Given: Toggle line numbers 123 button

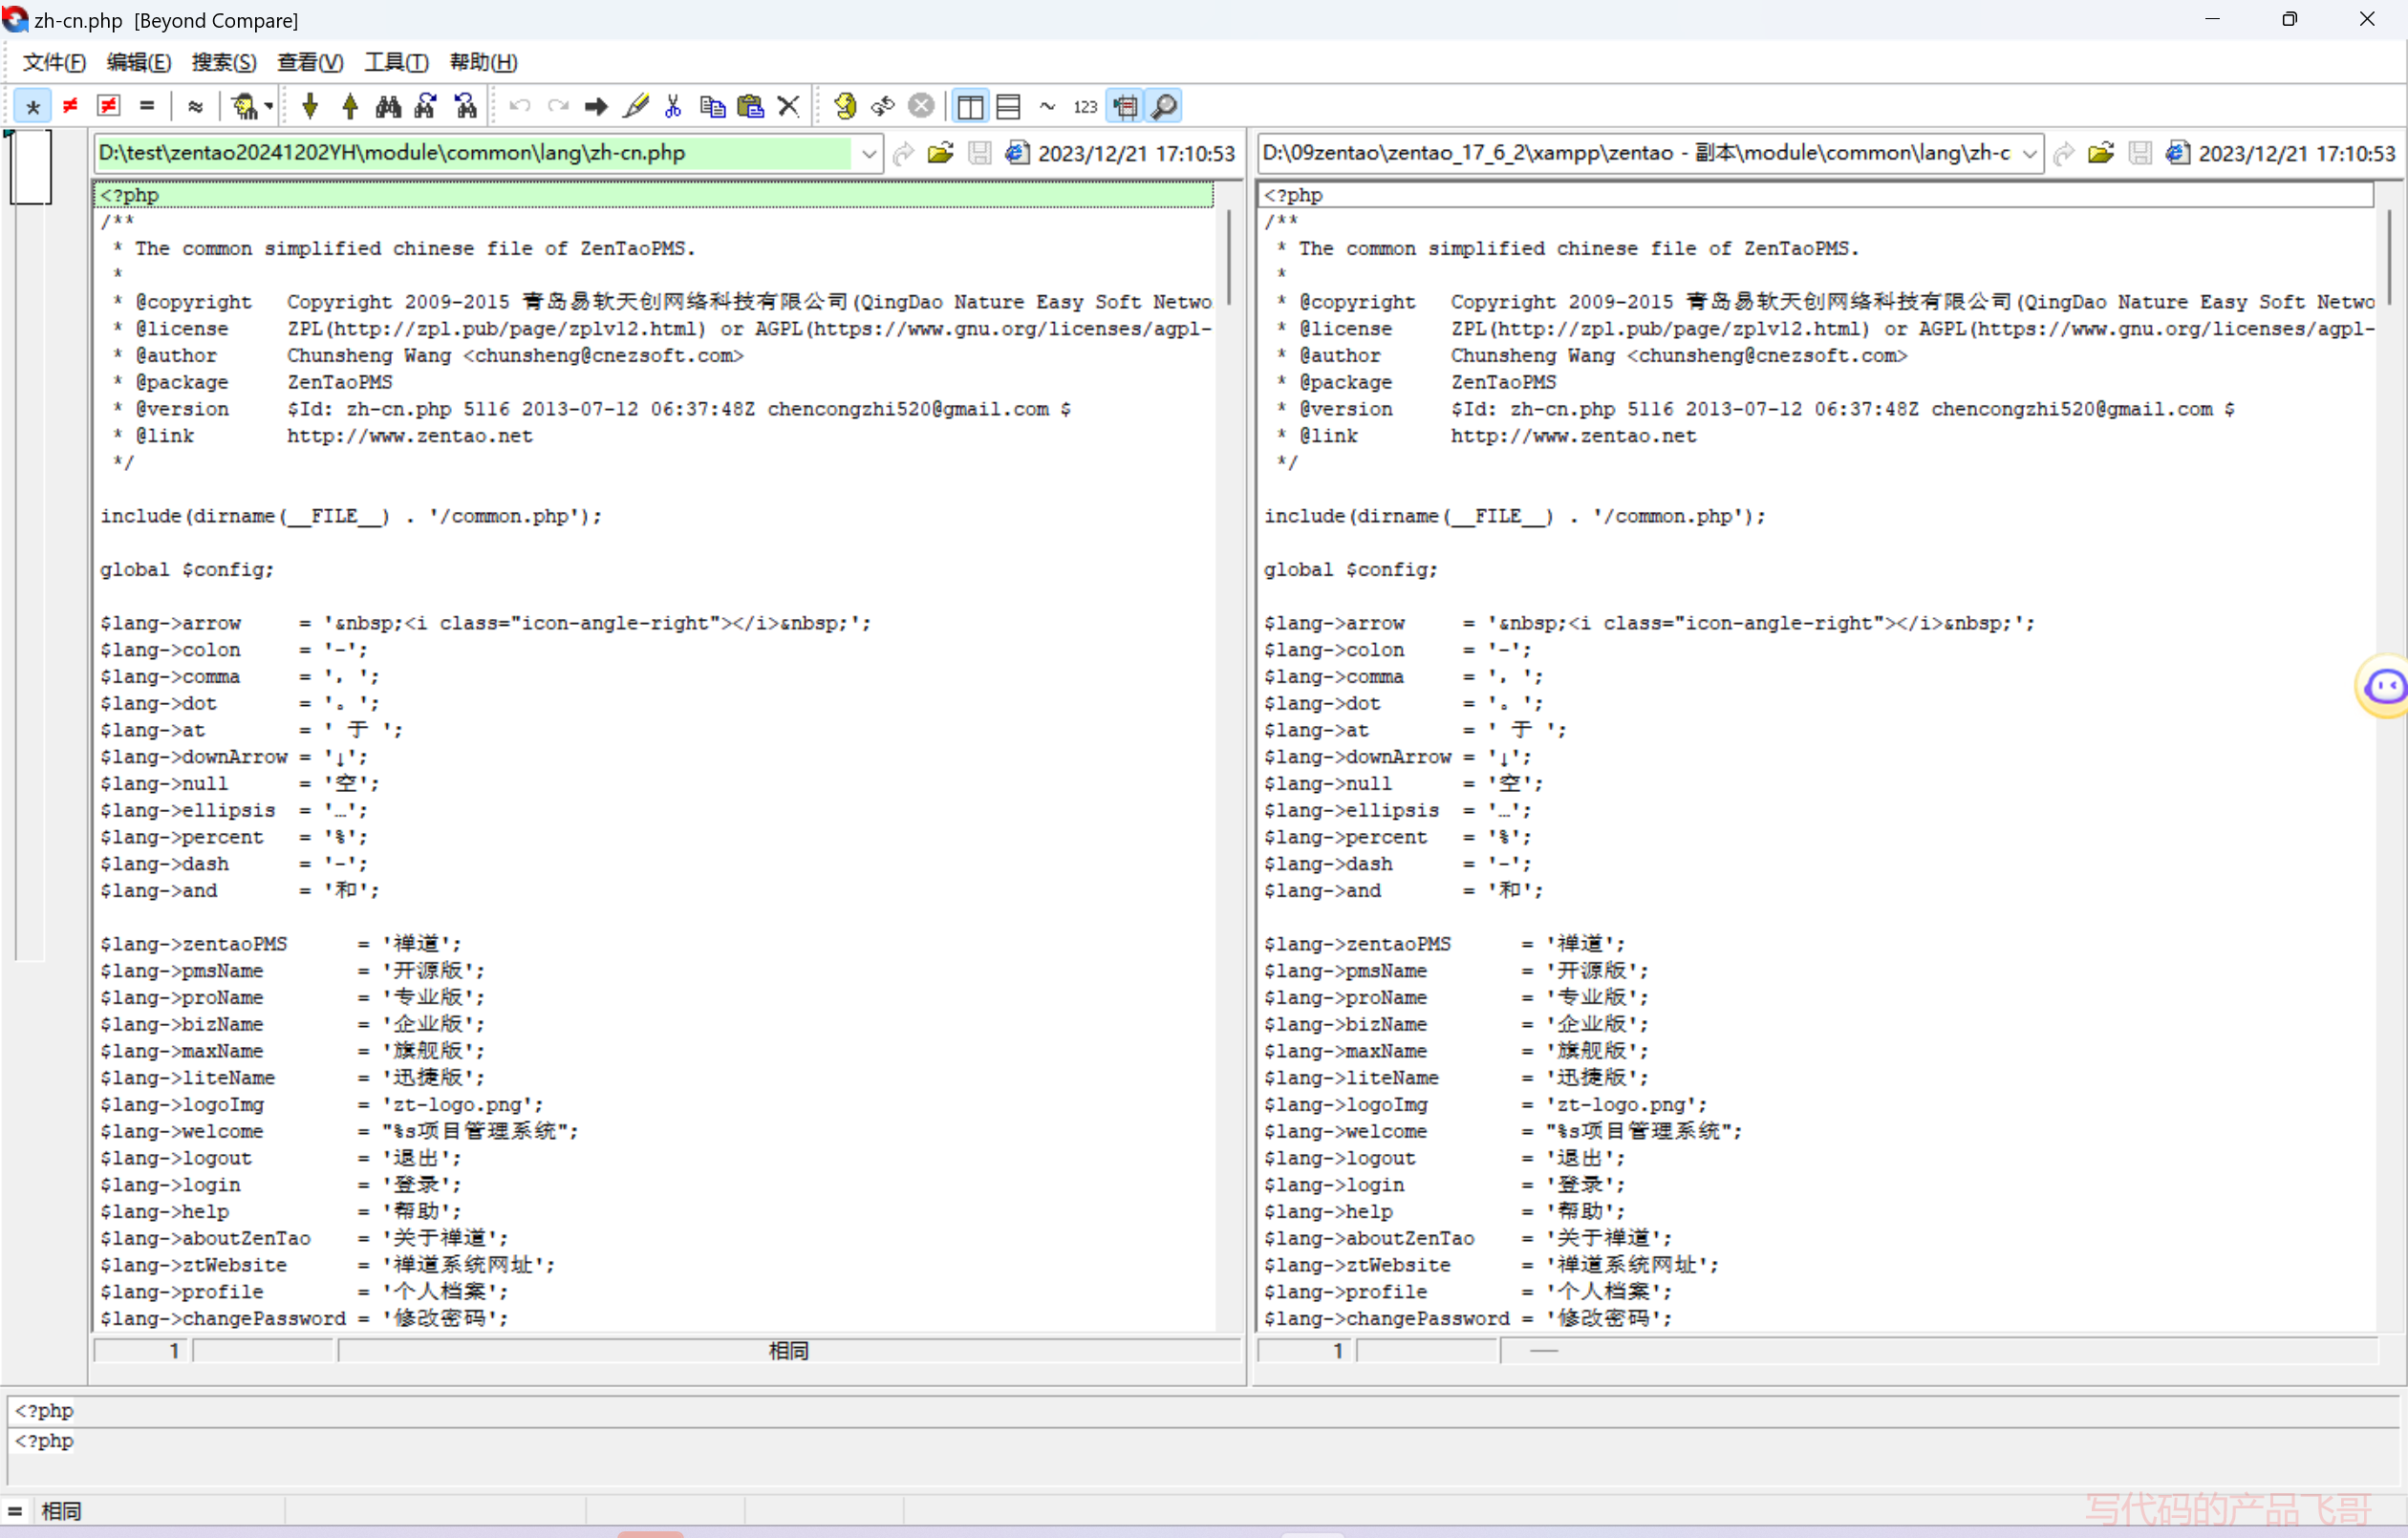Looking at the screenshot, I should [1085, 106].
